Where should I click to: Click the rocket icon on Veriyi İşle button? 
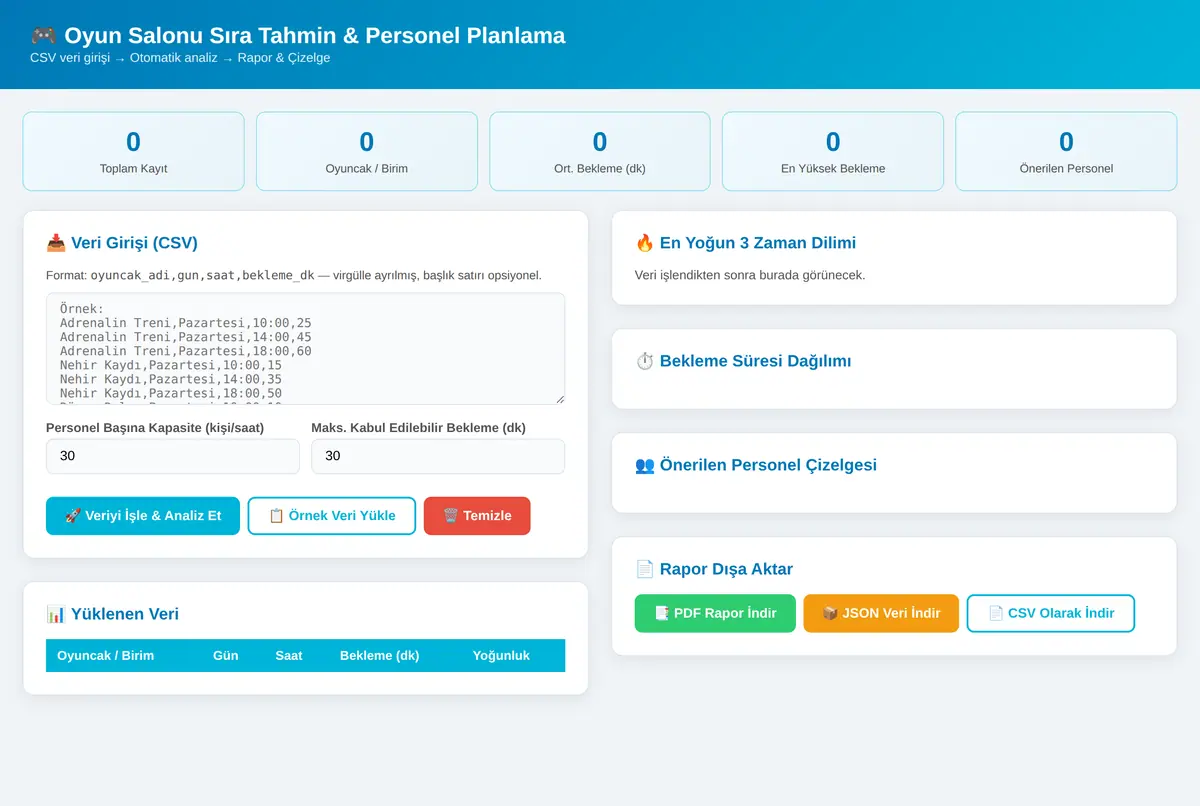click(x=72, y=516)
